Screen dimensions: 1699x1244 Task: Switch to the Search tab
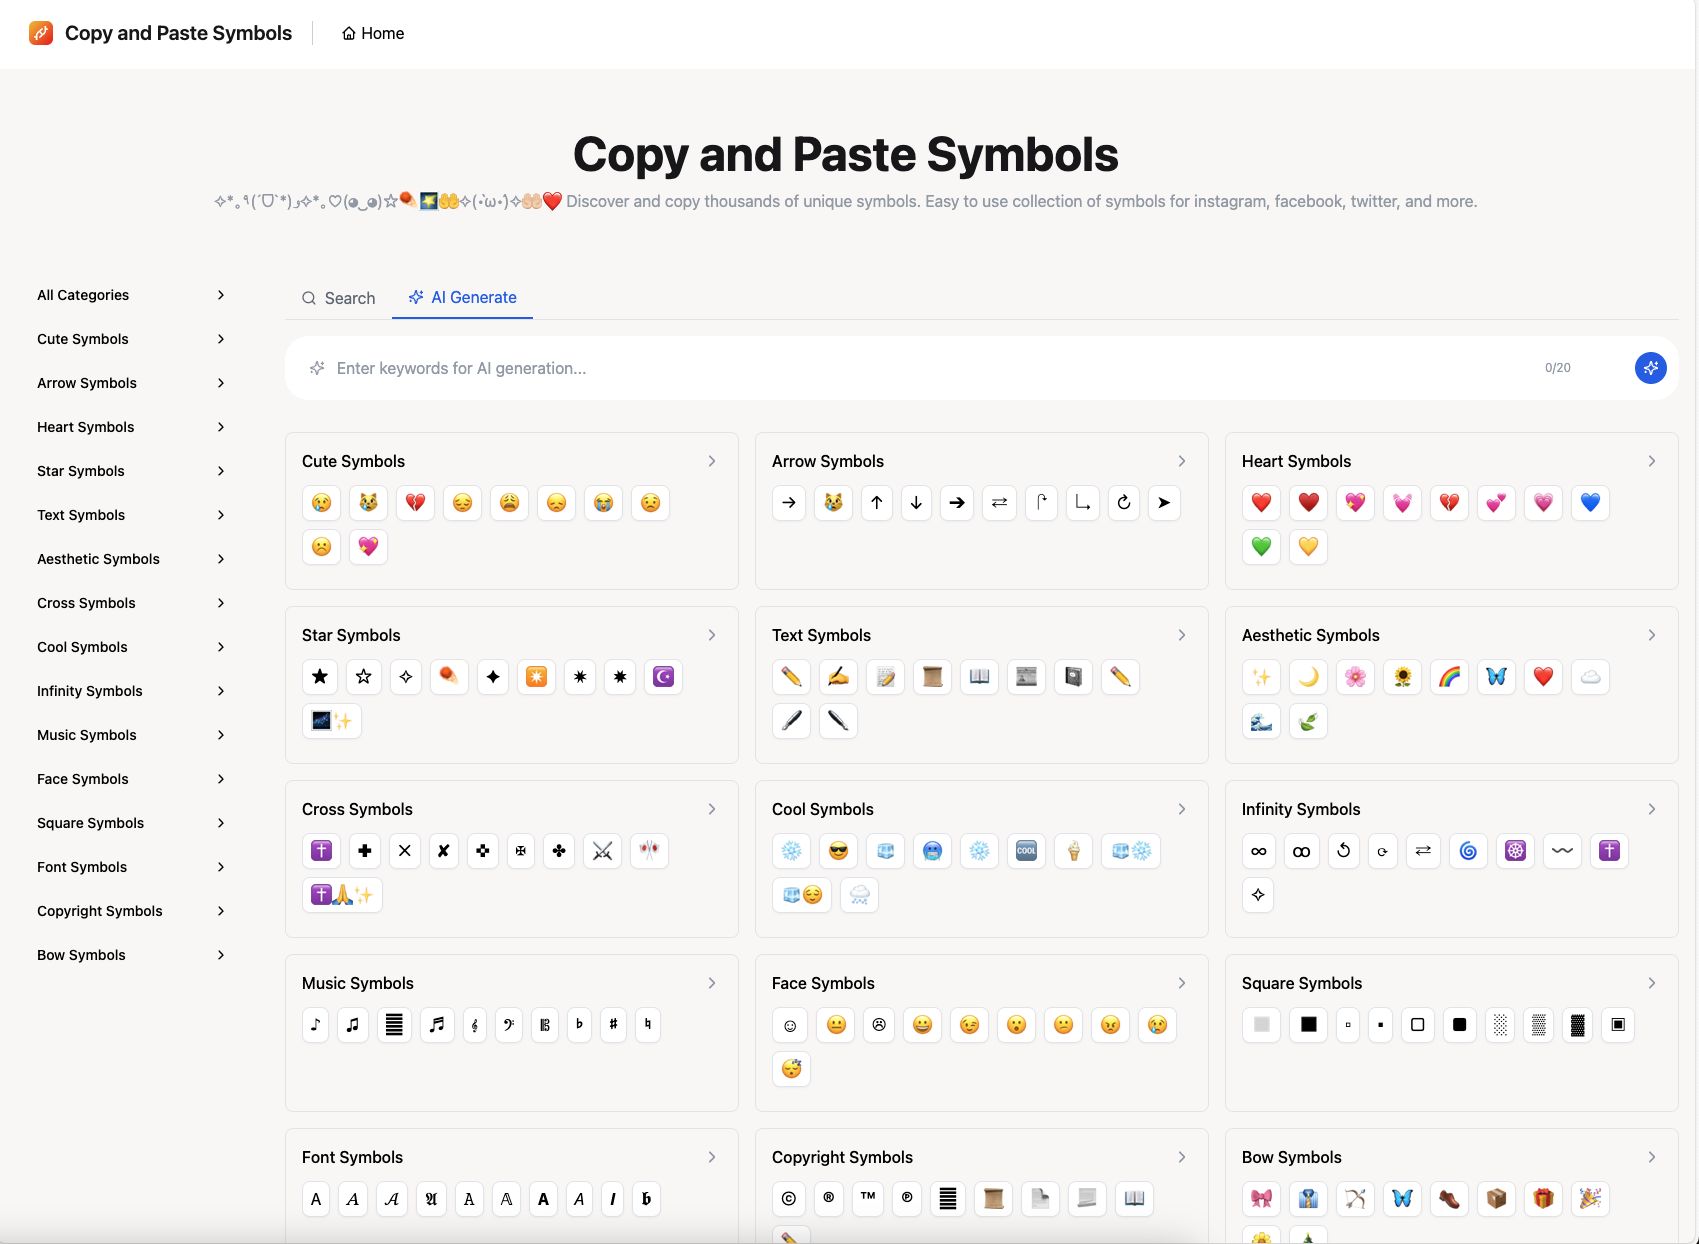coord(339,298)
